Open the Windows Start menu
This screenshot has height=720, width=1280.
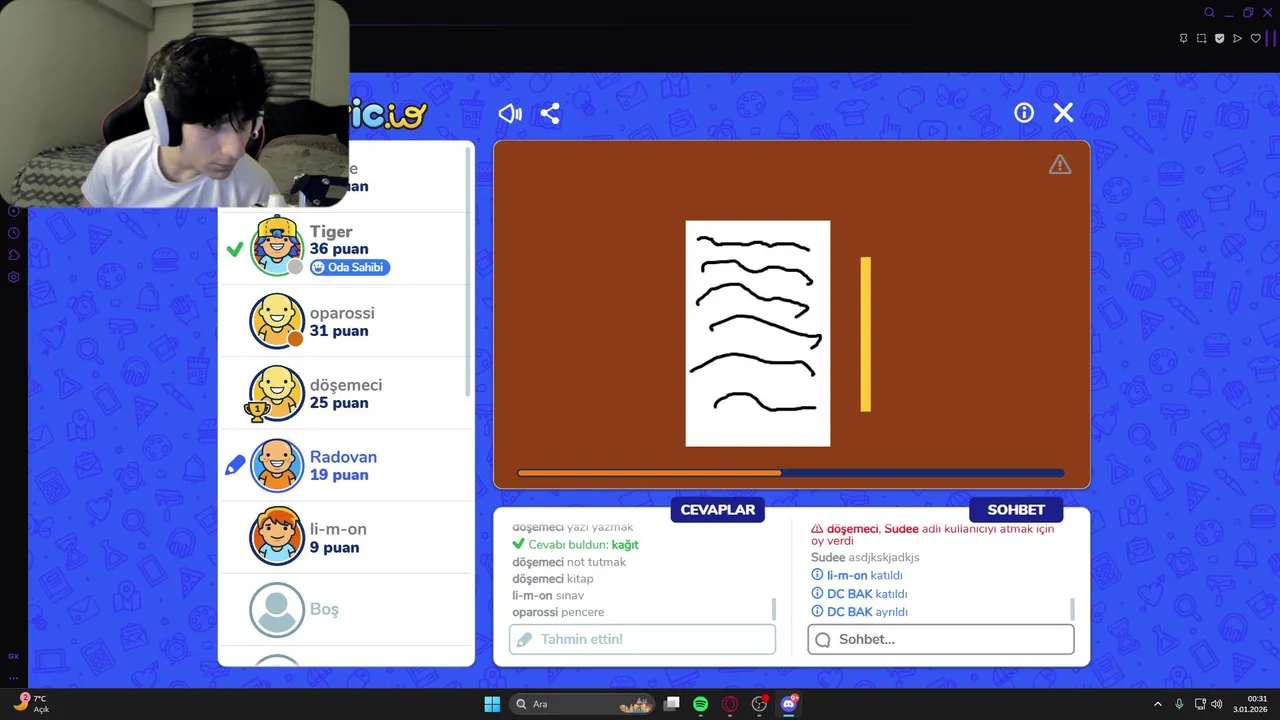(x=492, y=704)
